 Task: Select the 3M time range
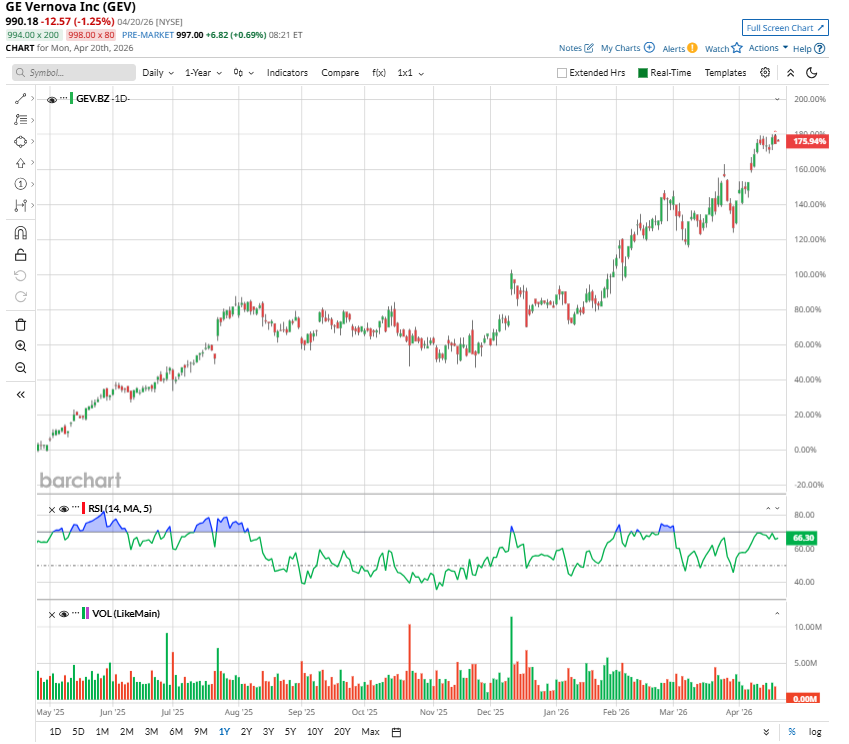pos(152,732)
